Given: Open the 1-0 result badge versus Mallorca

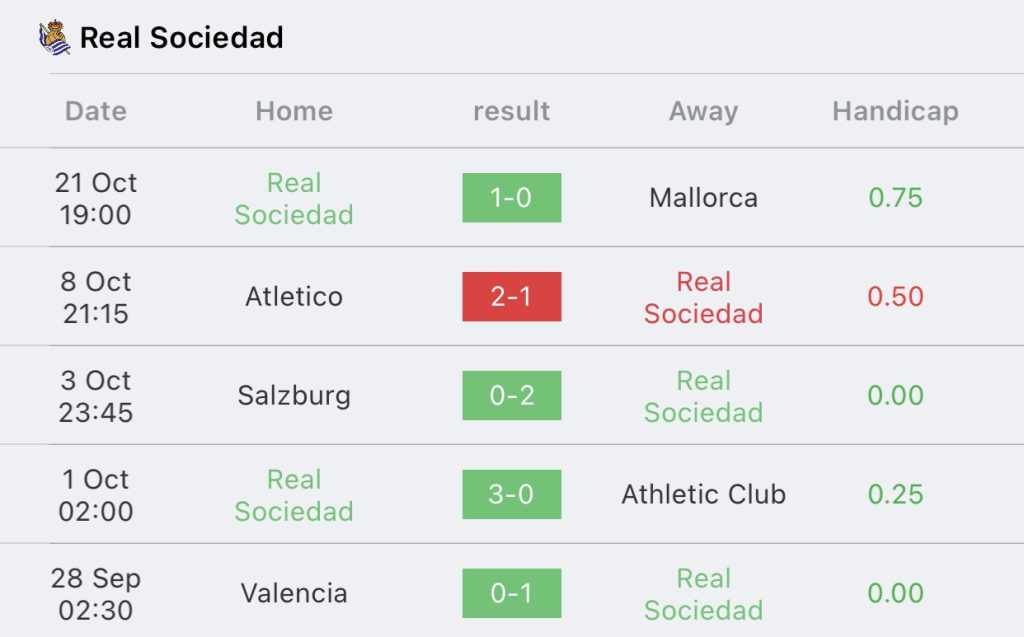Looking at the screenshot, I should click(511, 197).
